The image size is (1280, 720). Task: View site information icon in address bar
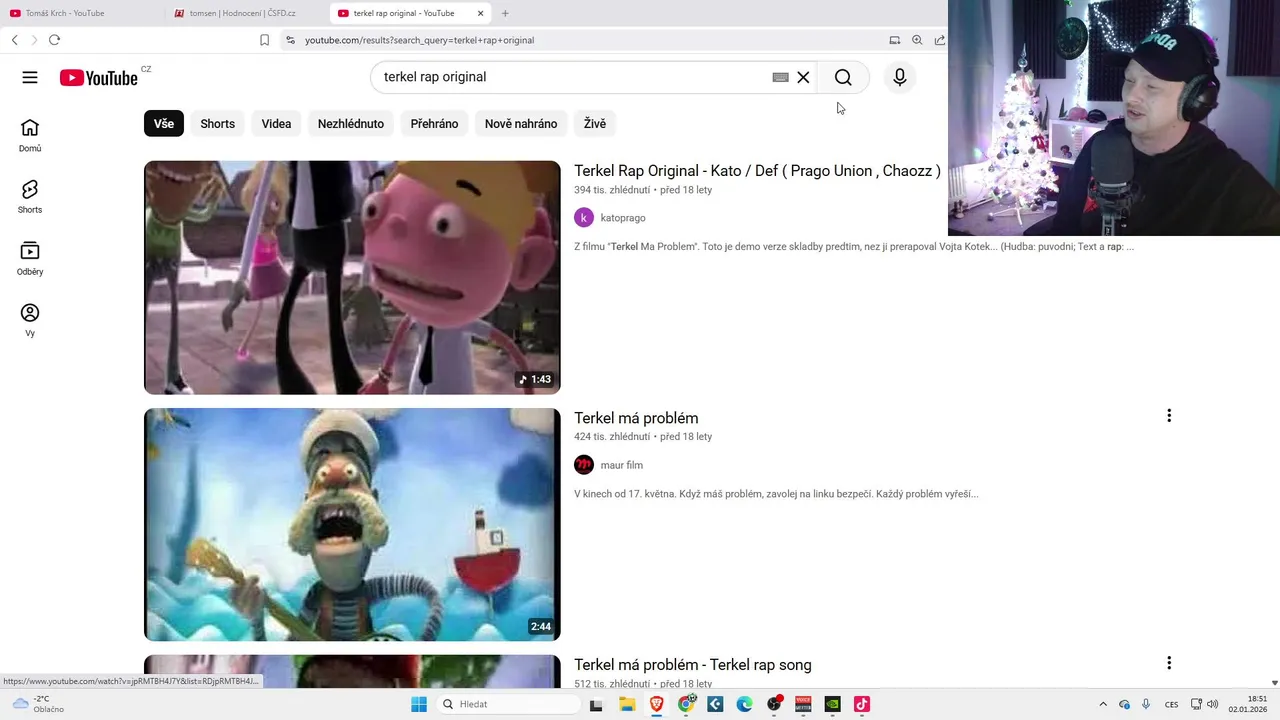tap(290, 40)
